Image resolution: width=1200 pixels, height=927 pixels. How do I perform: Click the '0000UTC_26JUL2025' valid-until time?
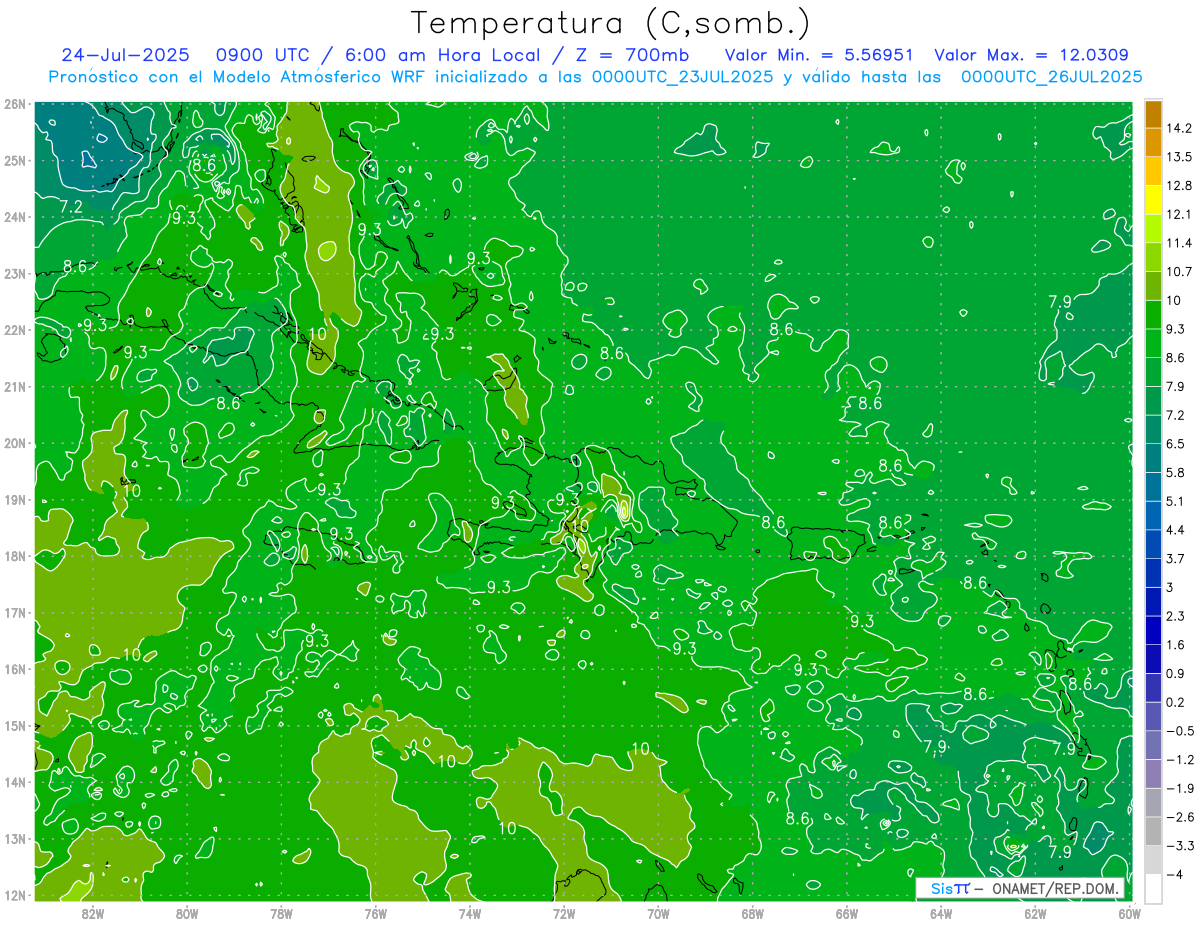(x=1051, y=76)
